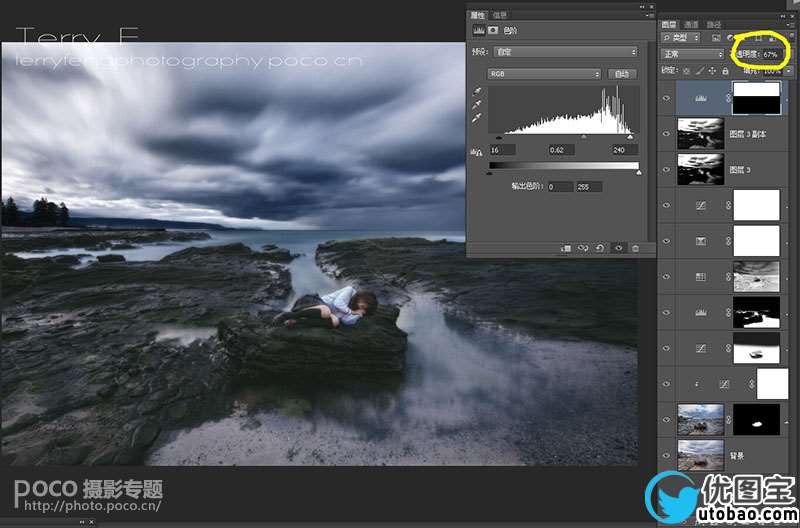The image size is (800, 528).
Task: Select the 图层 3 副本 layer thumbnail
Action: point(701,134)
